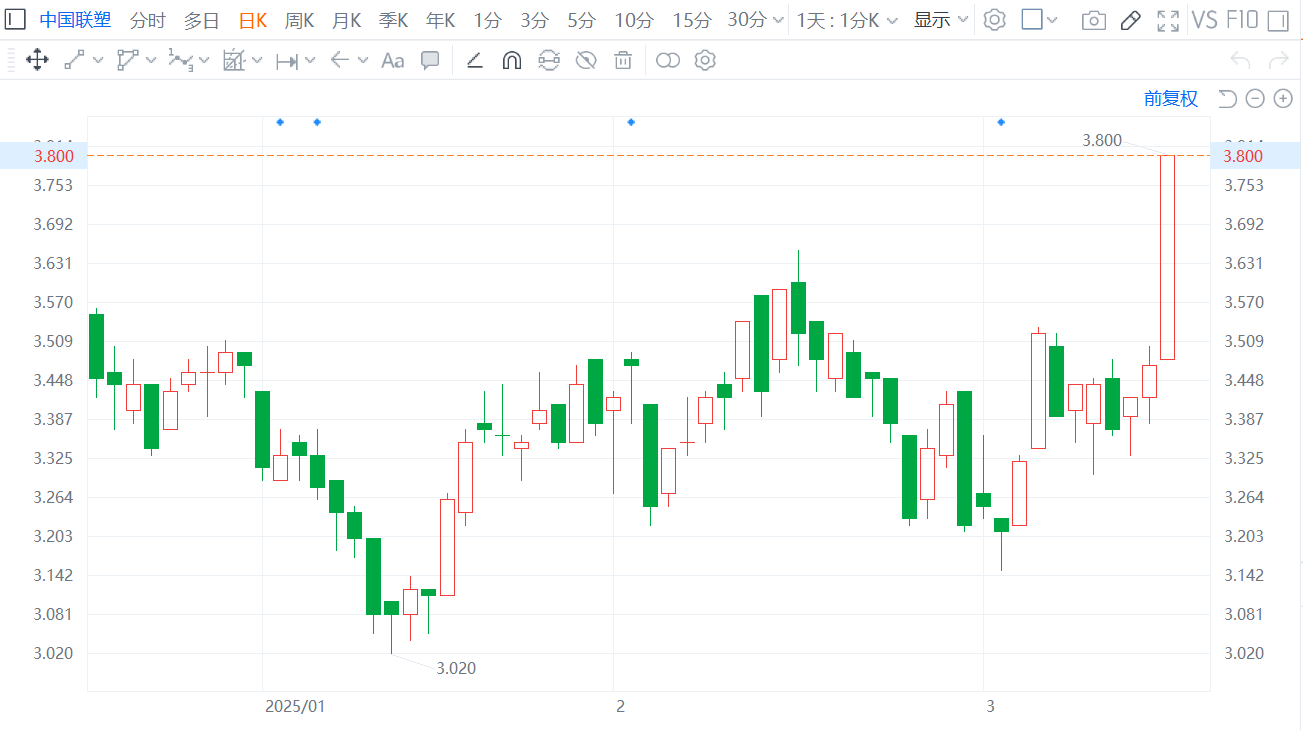Screen dimensions: 1303x730
Task: Toggle the drawing pencil tool
Action: click(1131, 20)
